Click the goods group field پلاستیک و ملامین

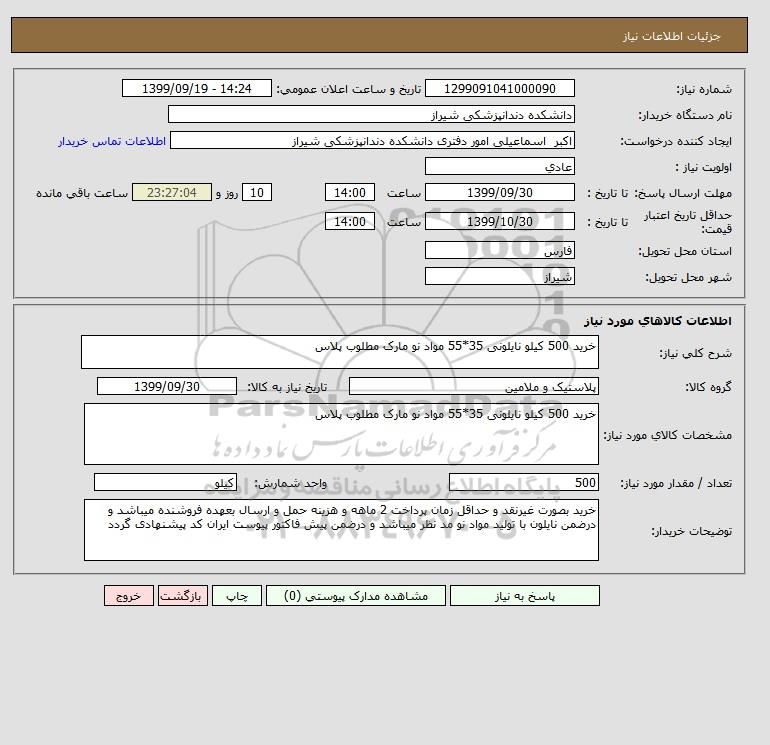473,386
